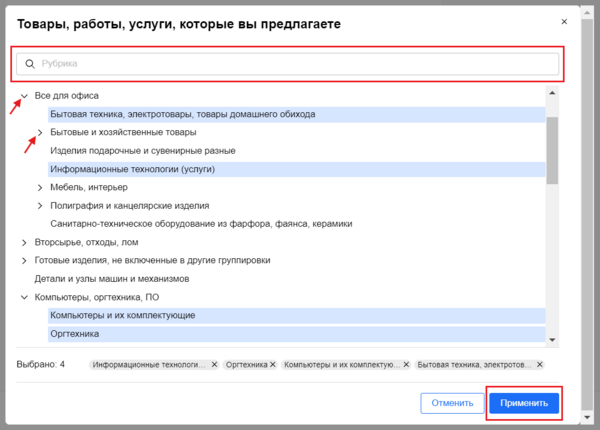Expand Бытовые и хозяйственные товары
Viewport: 600px width, 430px height.
pos(40,132)
